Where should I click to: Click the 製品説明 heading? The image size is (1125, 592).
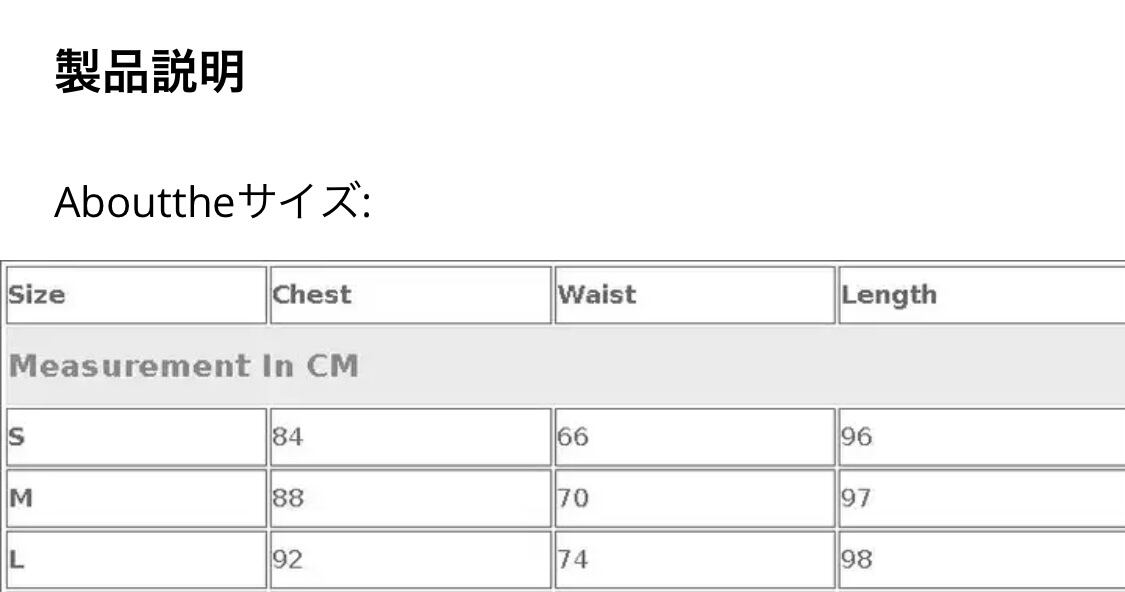tap(150, 72)
